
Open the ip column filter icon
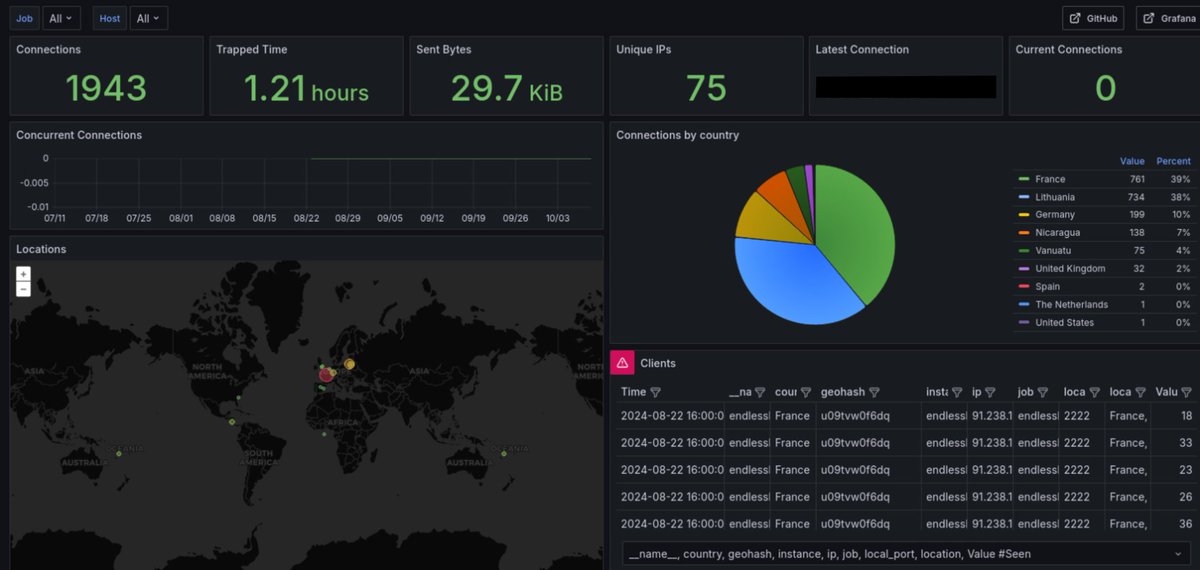click(990, 393)
